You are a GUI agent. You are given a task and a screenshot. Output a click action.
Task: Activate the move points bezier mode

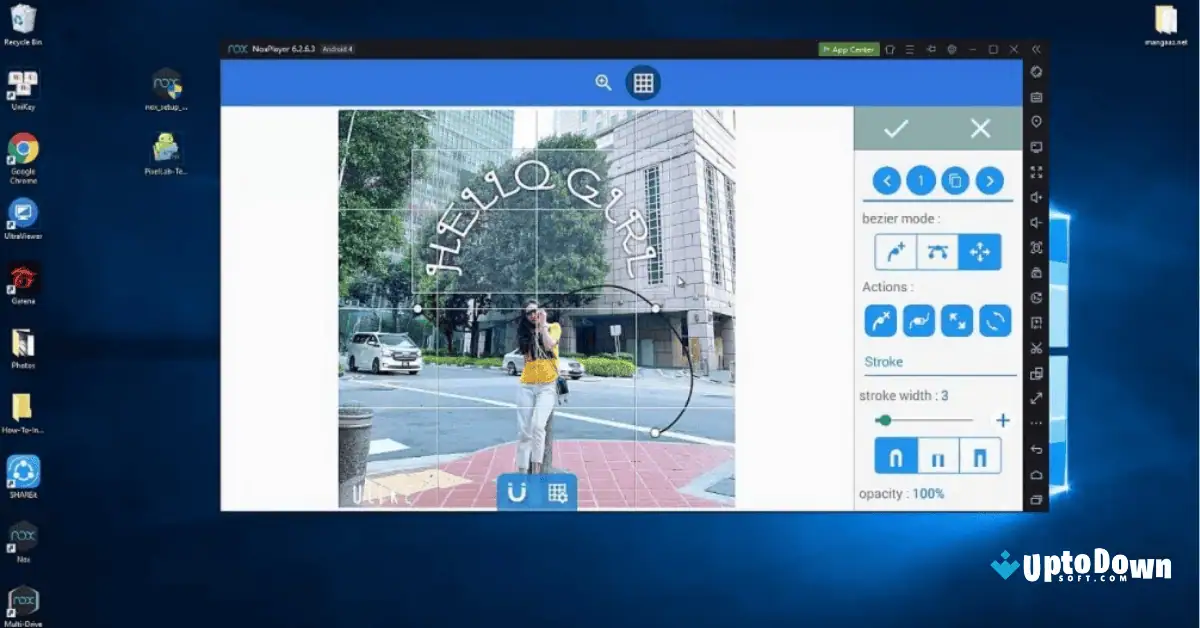979,251
